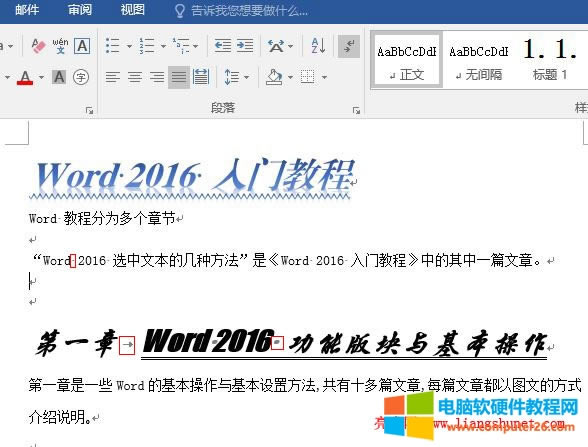The image size is (588, 447).
Task: Click the Sort A-Z icon
Action: pos(318,46)
